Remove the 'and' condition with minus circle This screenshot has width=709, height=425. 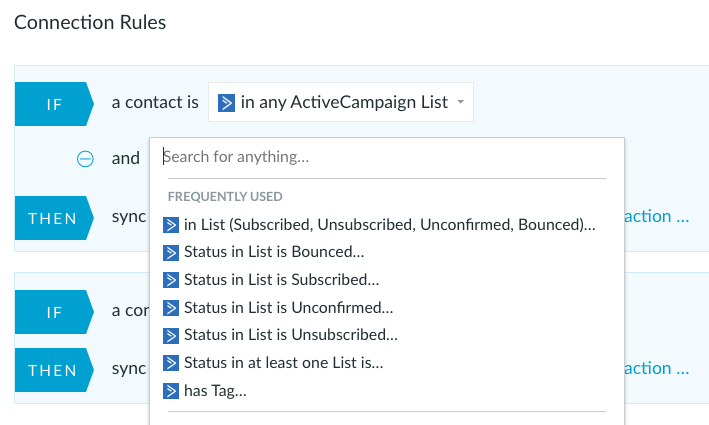[x=85, y=159]
